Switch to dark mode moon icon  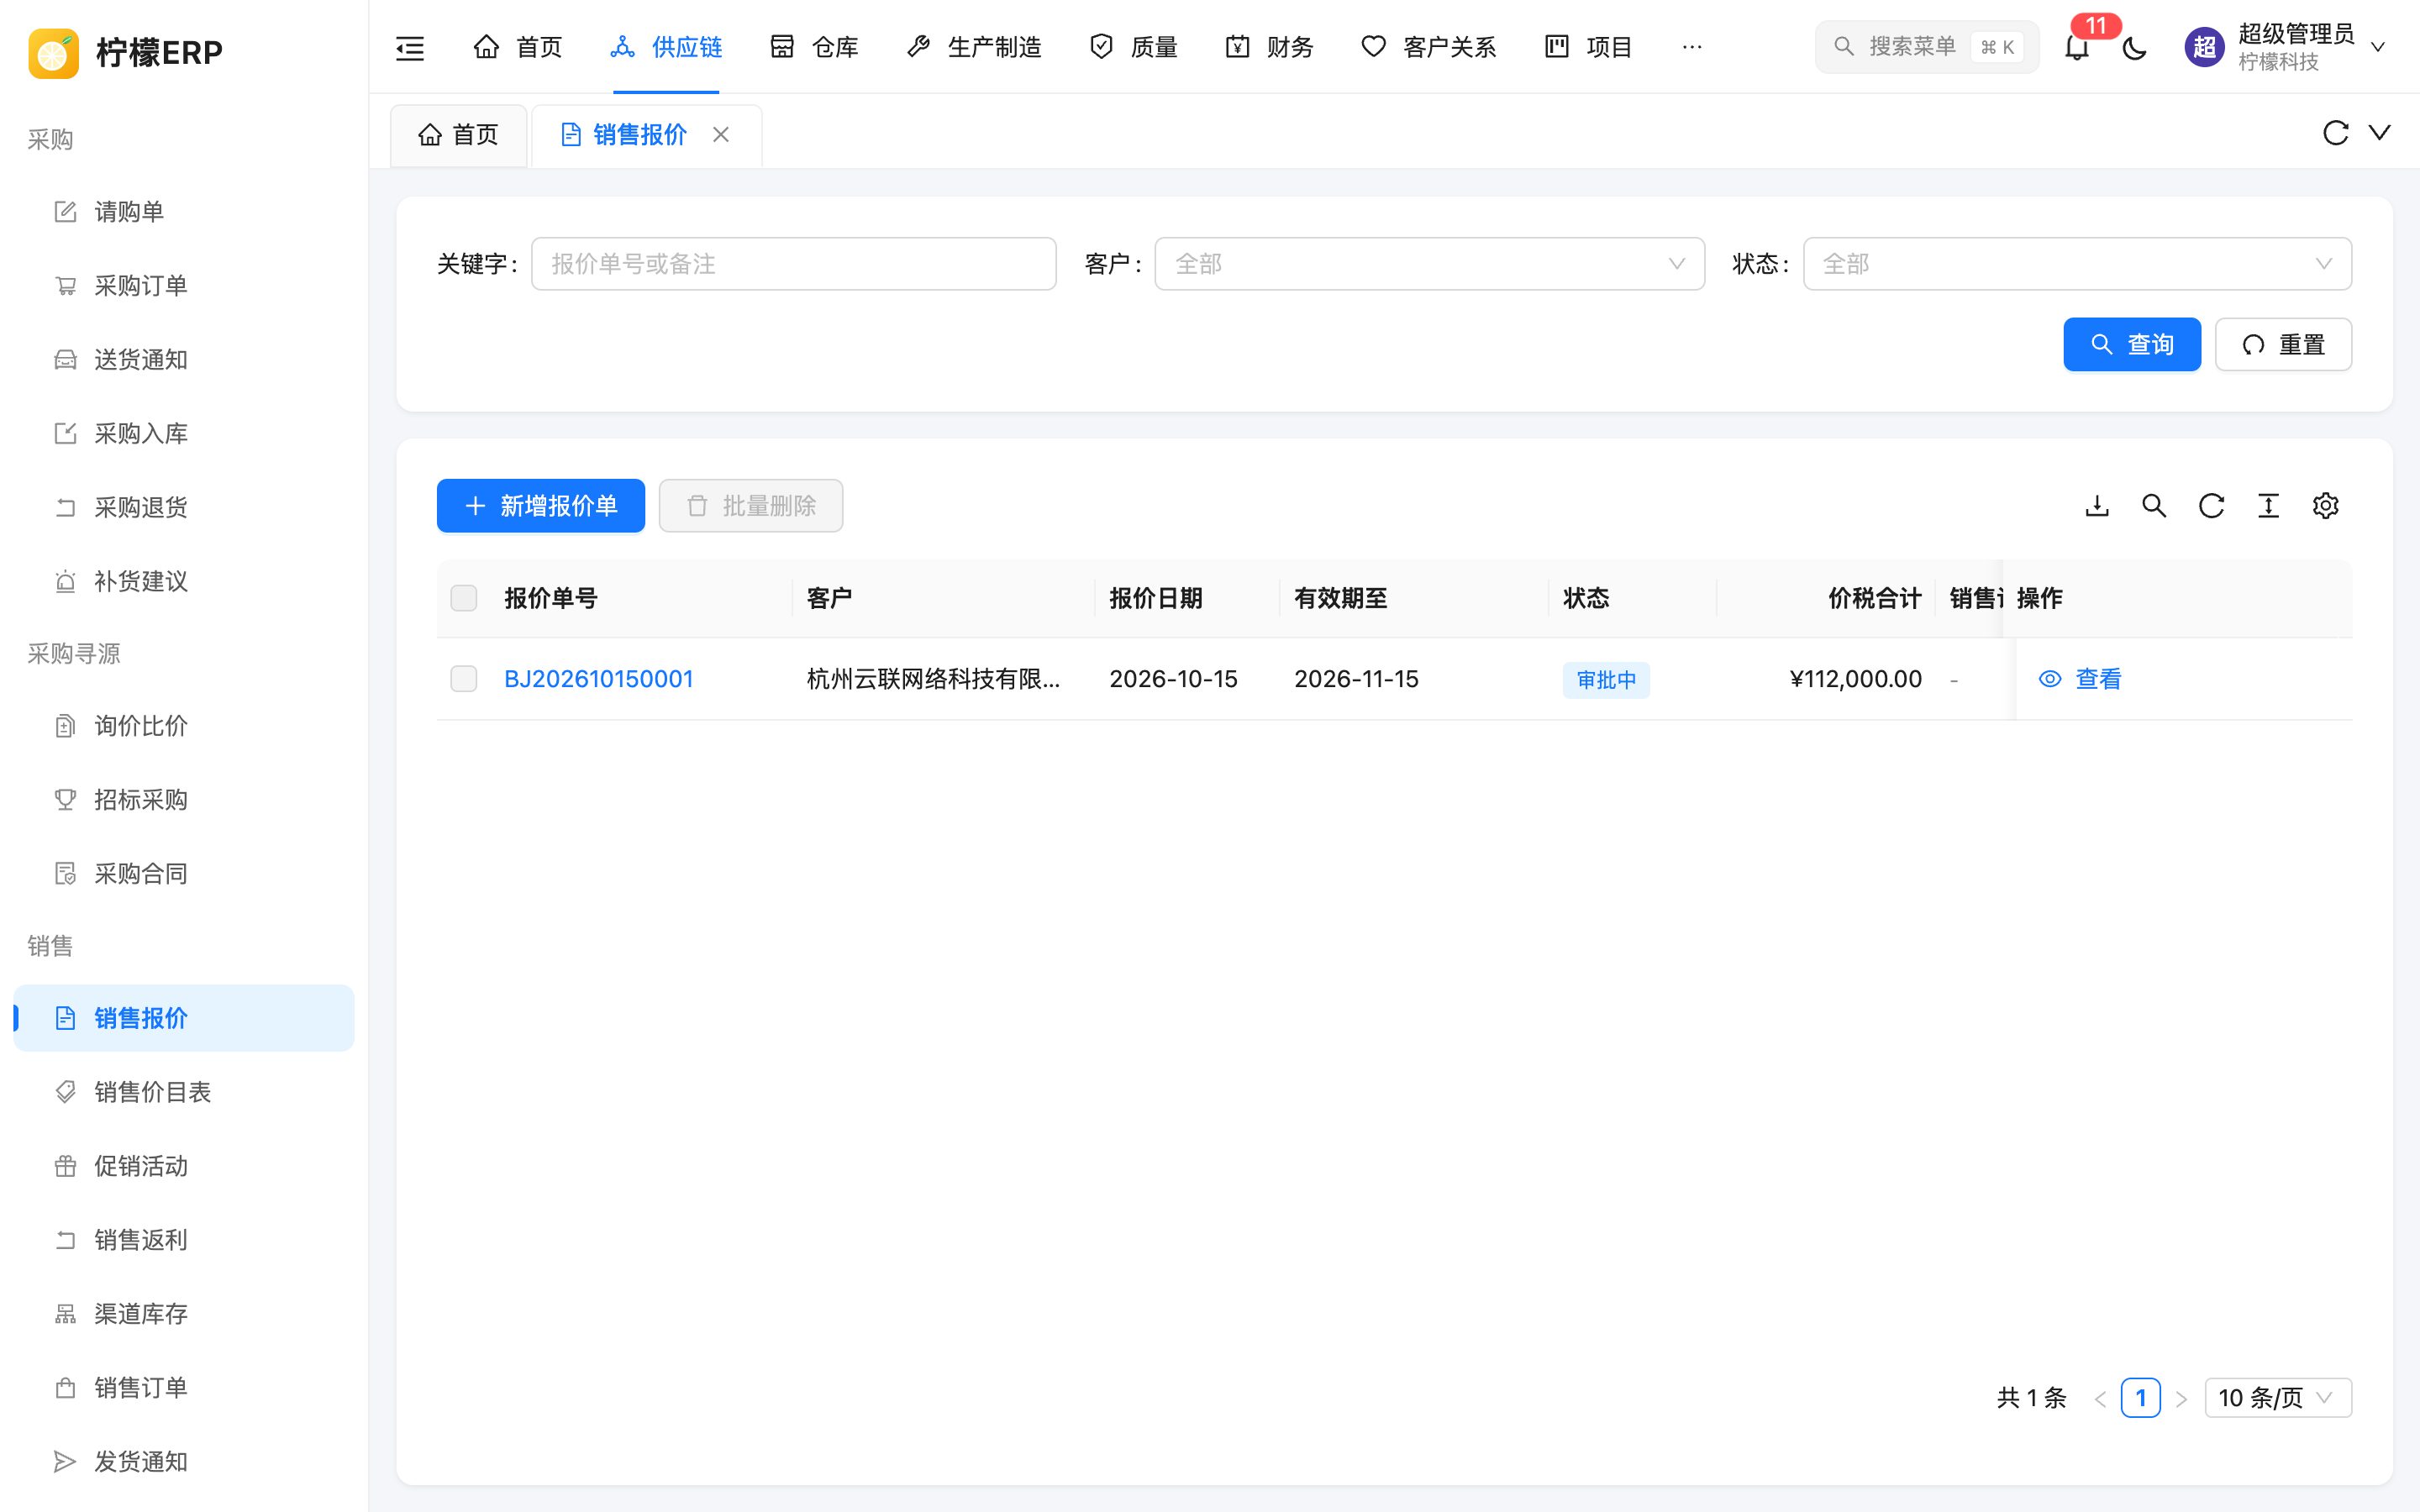coord(2134,47)
